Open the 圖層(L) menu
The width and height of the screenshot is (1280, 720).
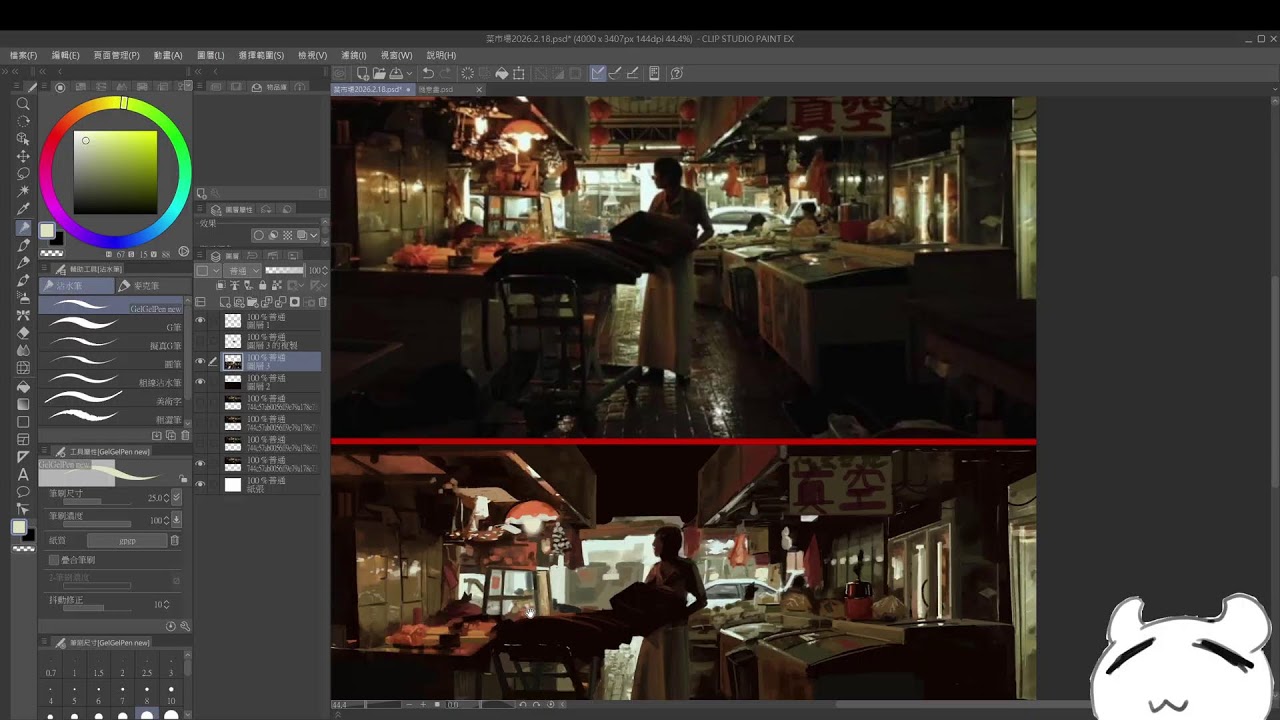[x=211, y=56]
